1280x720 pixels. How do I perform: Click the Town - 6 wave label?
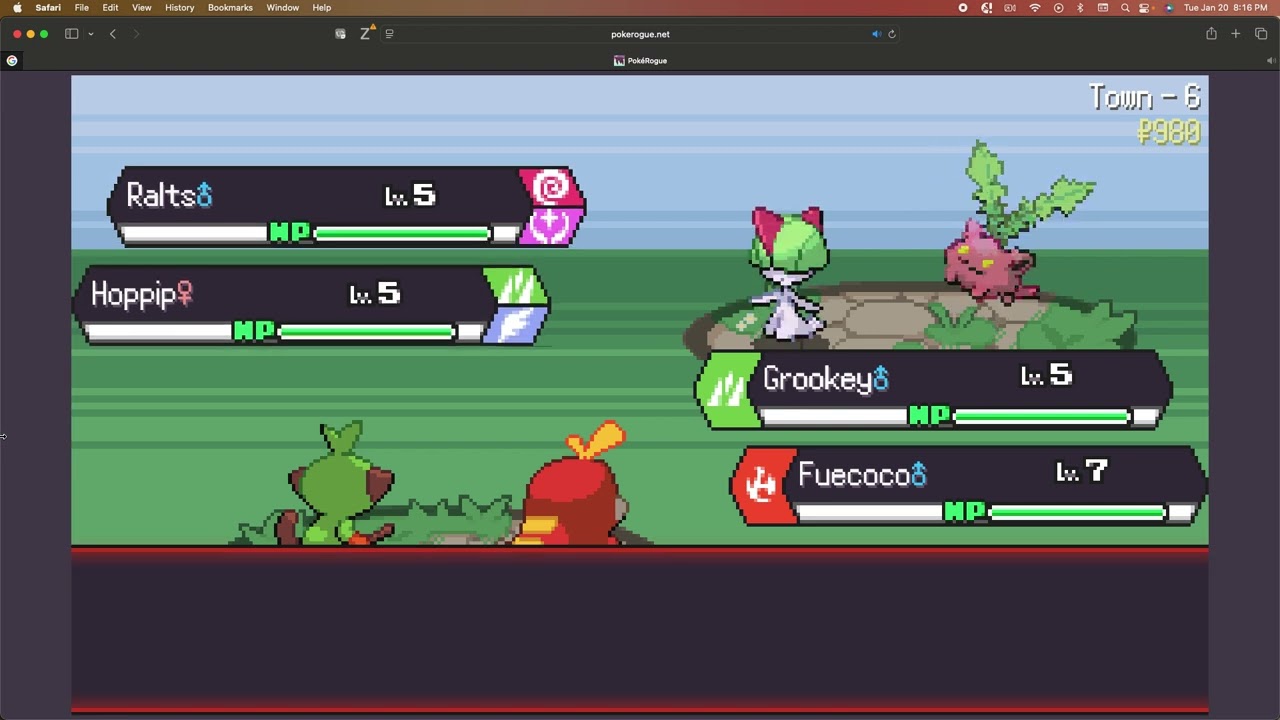pos(1144,97)
